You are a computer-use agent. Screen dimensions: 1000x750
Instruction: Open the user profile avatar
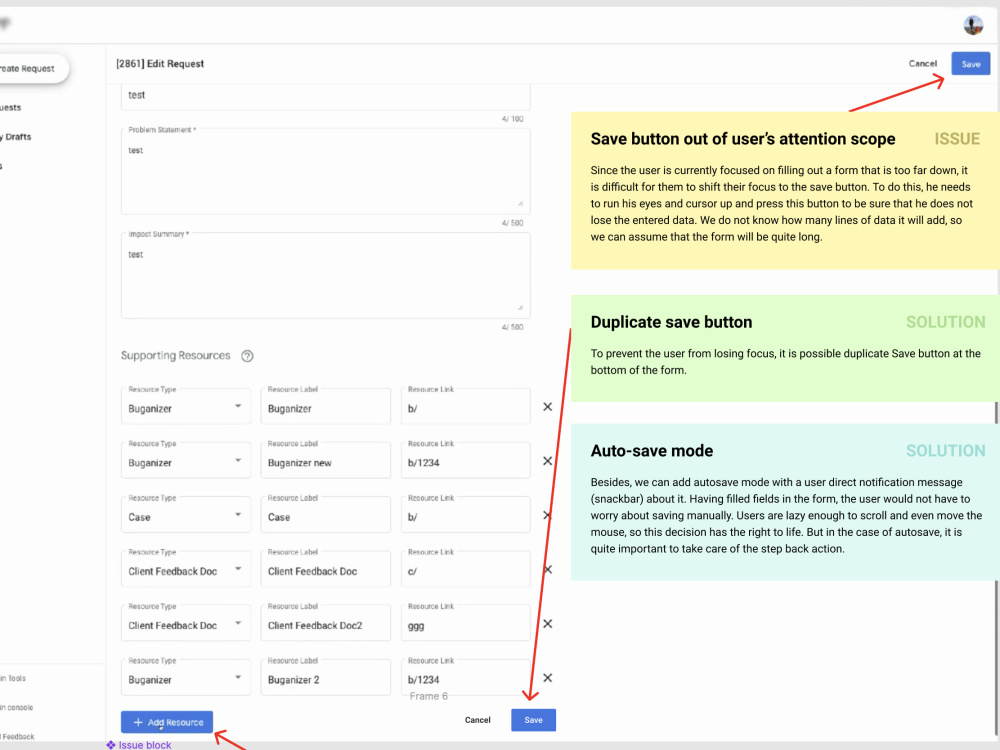pyautogui.click(x=973, y=25)
